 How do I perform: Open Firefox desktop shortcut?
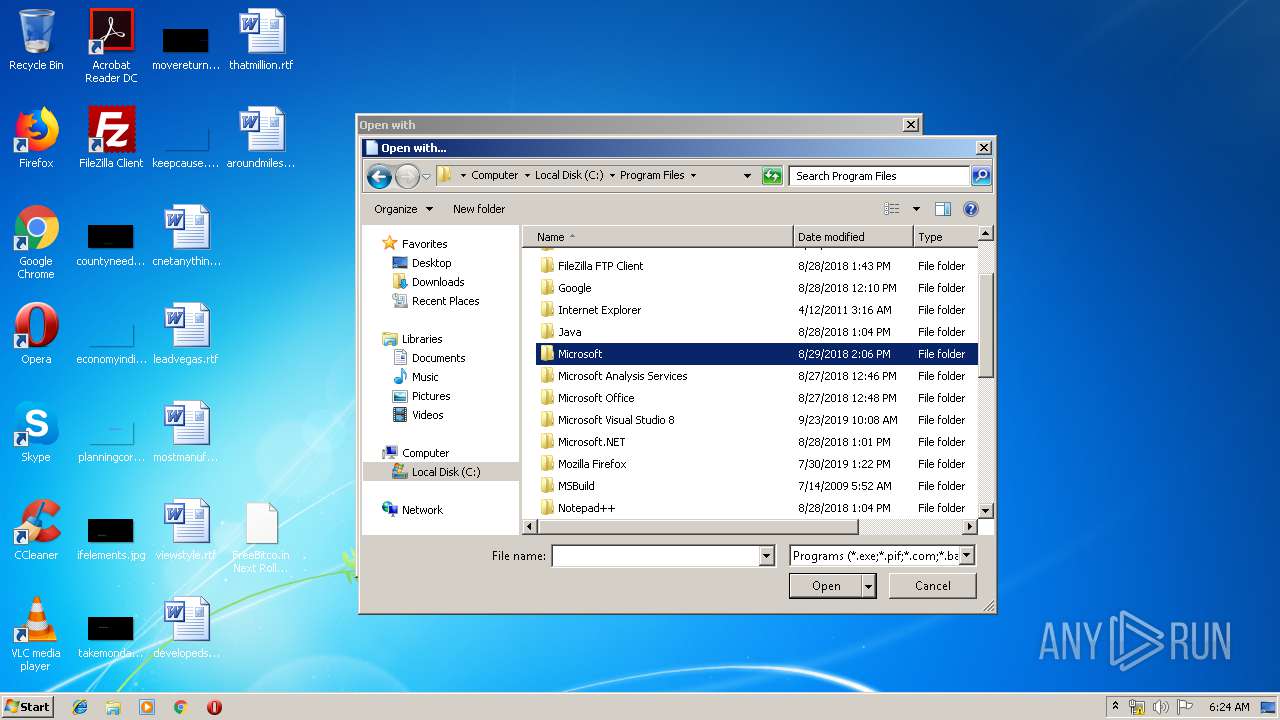[x=36, y=138]
